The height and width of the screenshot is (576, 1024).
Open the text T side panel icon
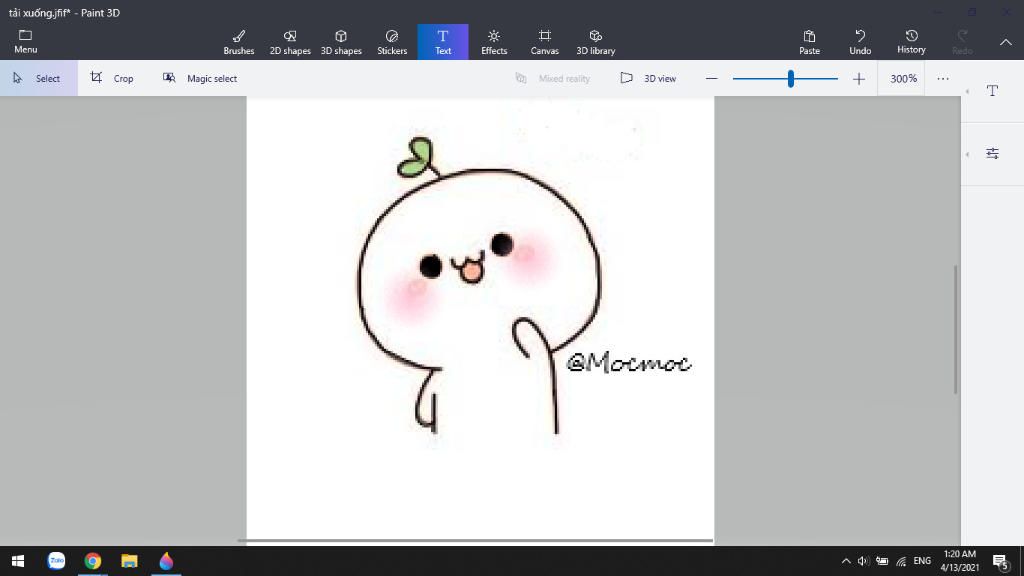click(x=992, y=91)
